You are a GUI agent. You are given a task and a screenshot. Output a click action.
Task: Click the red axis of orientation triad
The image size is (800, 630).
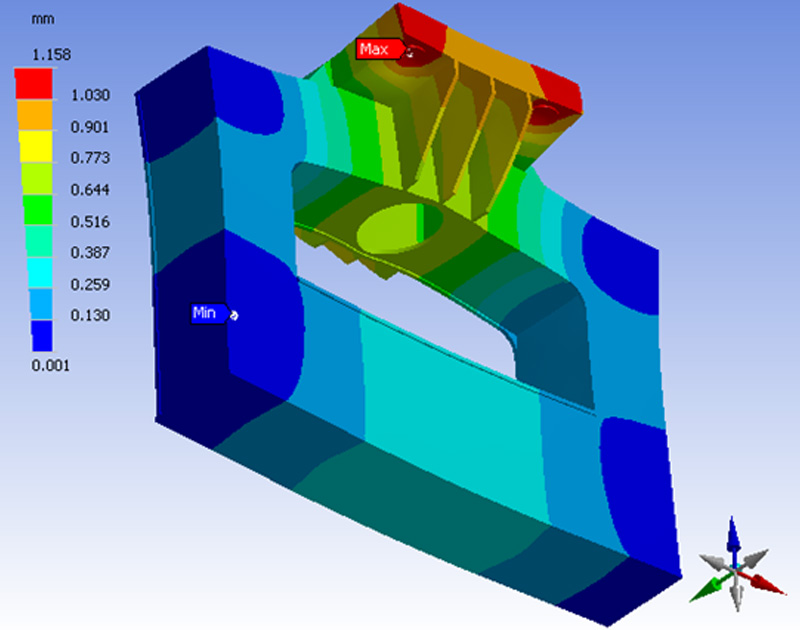[764, 584]
